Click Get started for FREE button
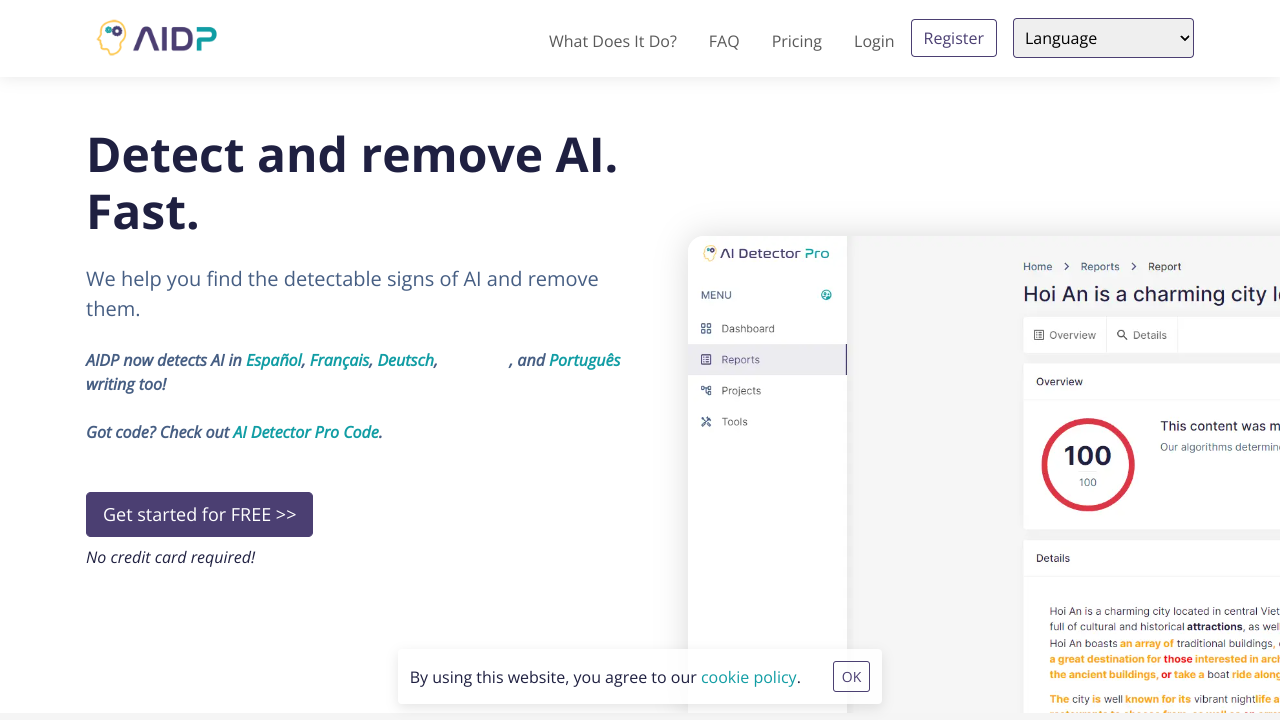 tap(199, 514)
